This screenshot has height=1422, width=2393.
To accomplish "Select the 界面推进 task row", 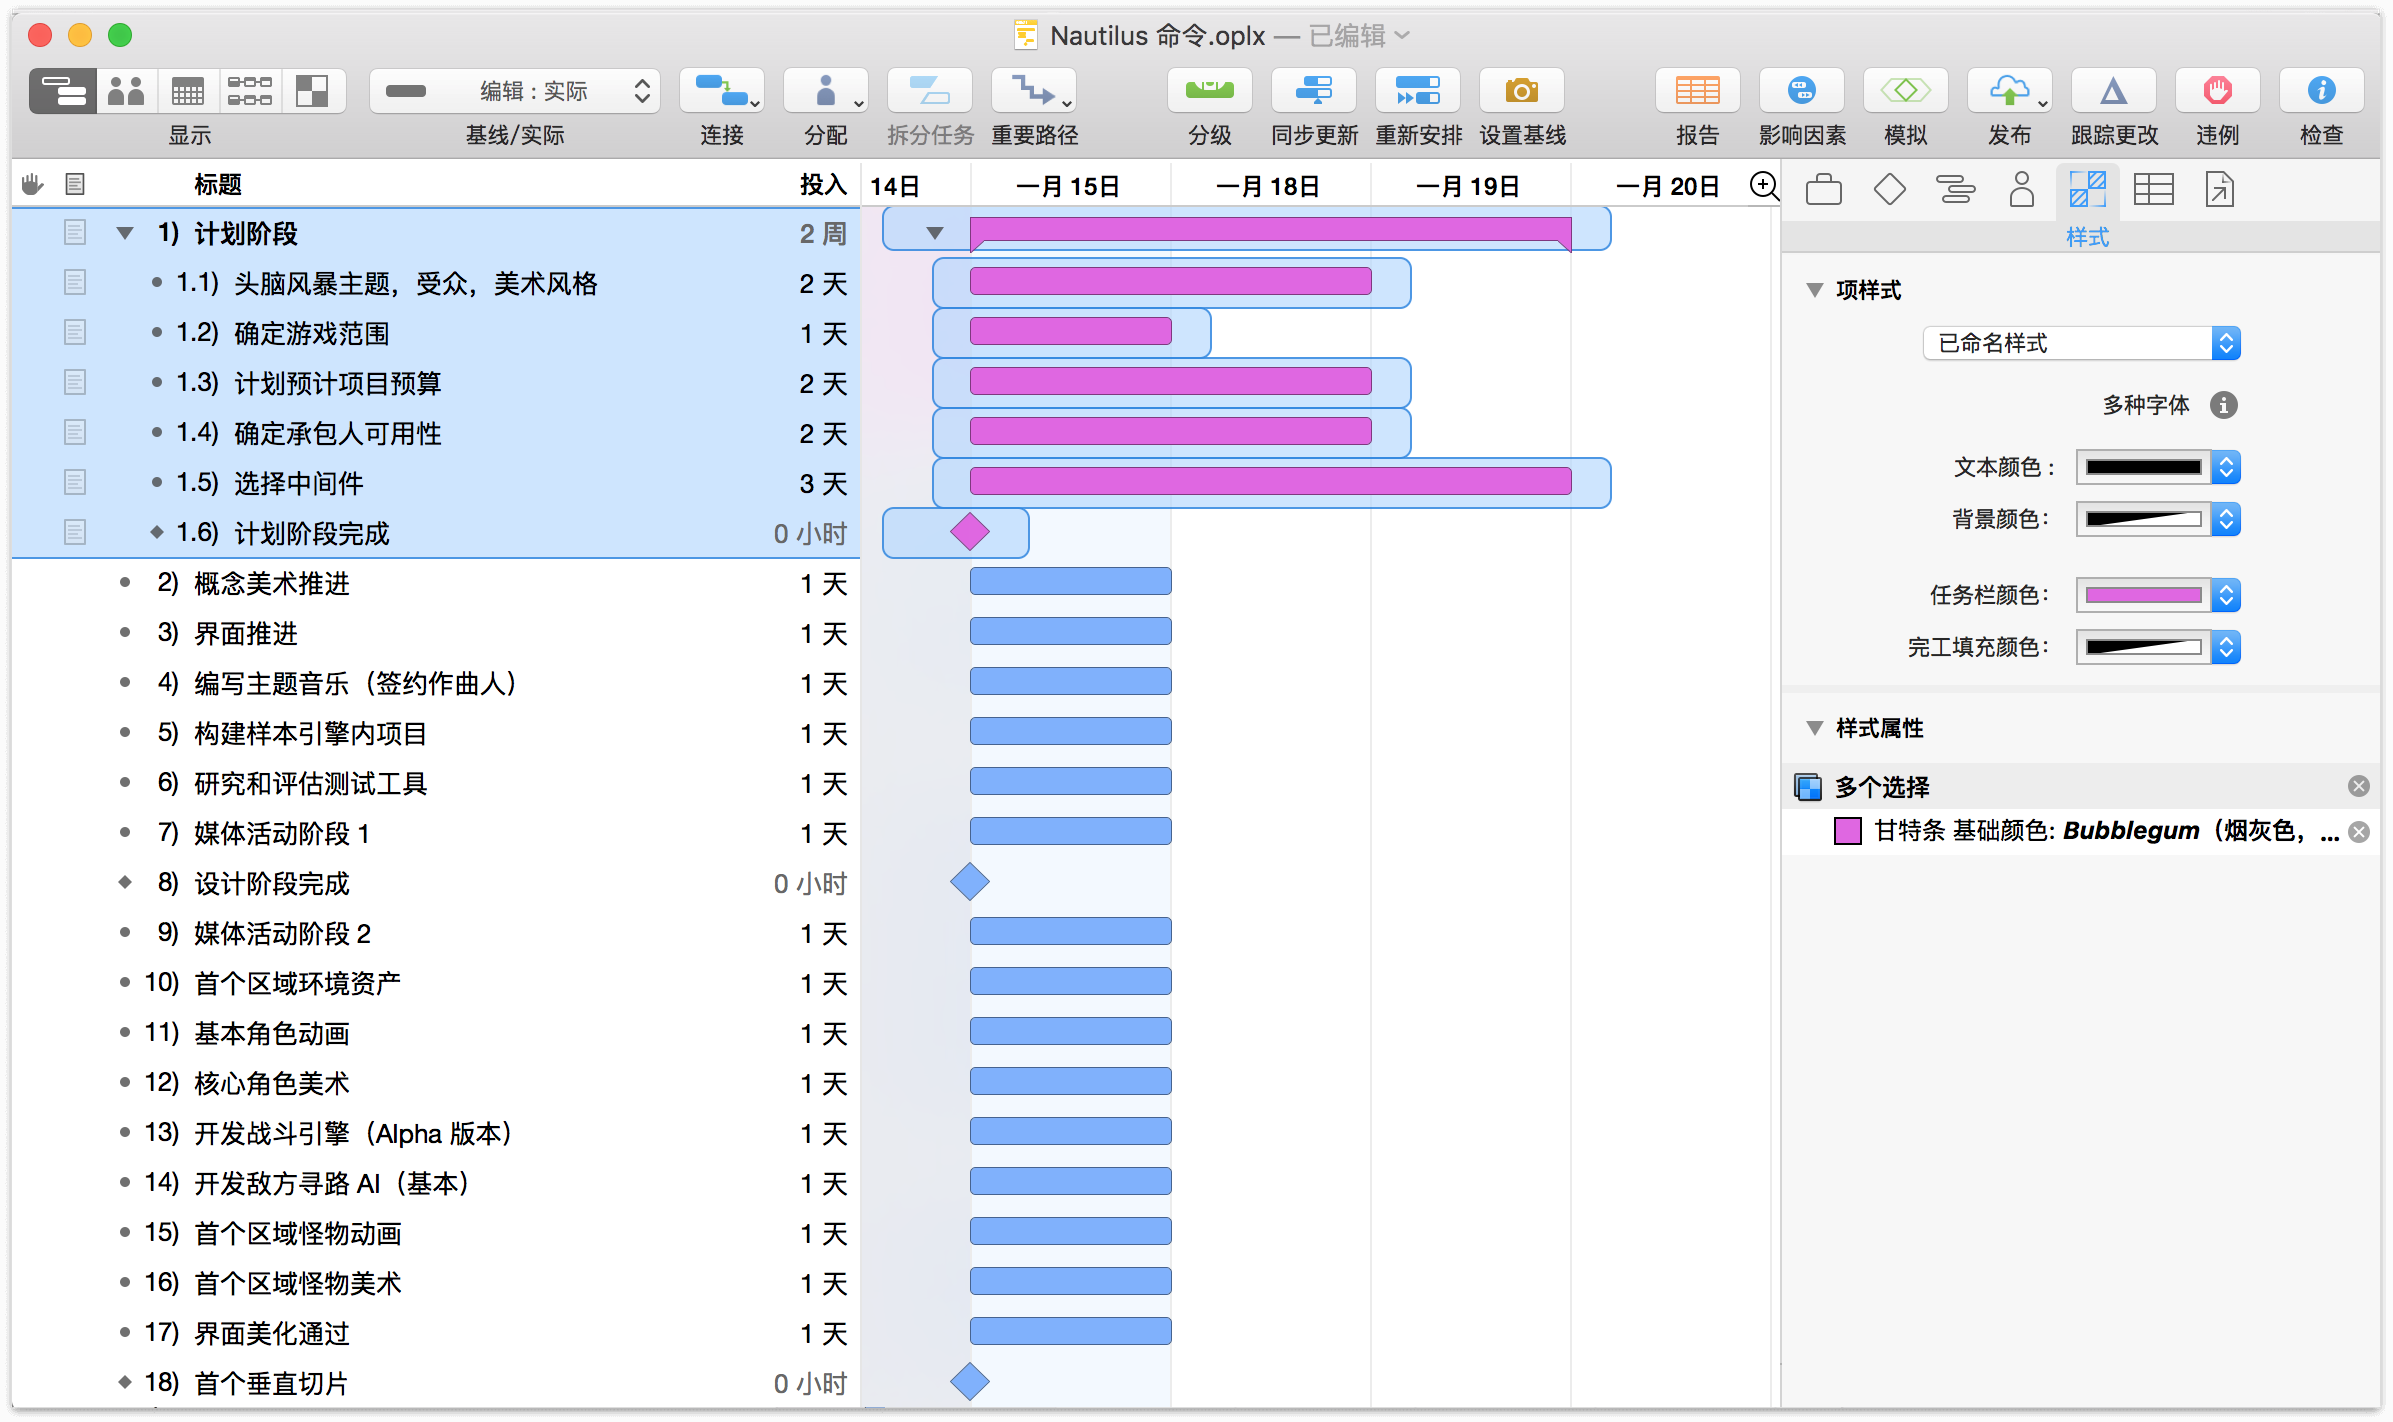I will click(x=246, y=634).
